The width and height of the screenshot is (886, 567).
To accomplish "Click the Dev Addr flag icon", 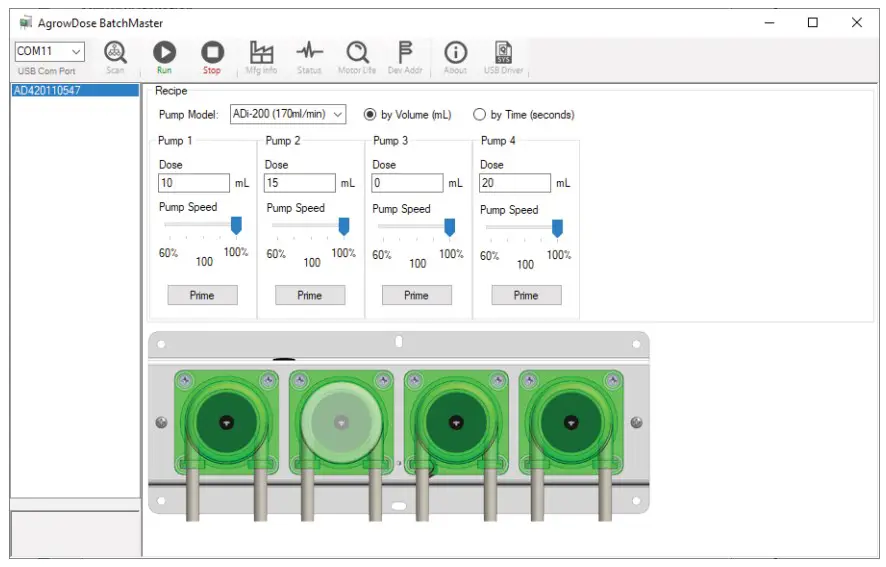I will [405, 53].
